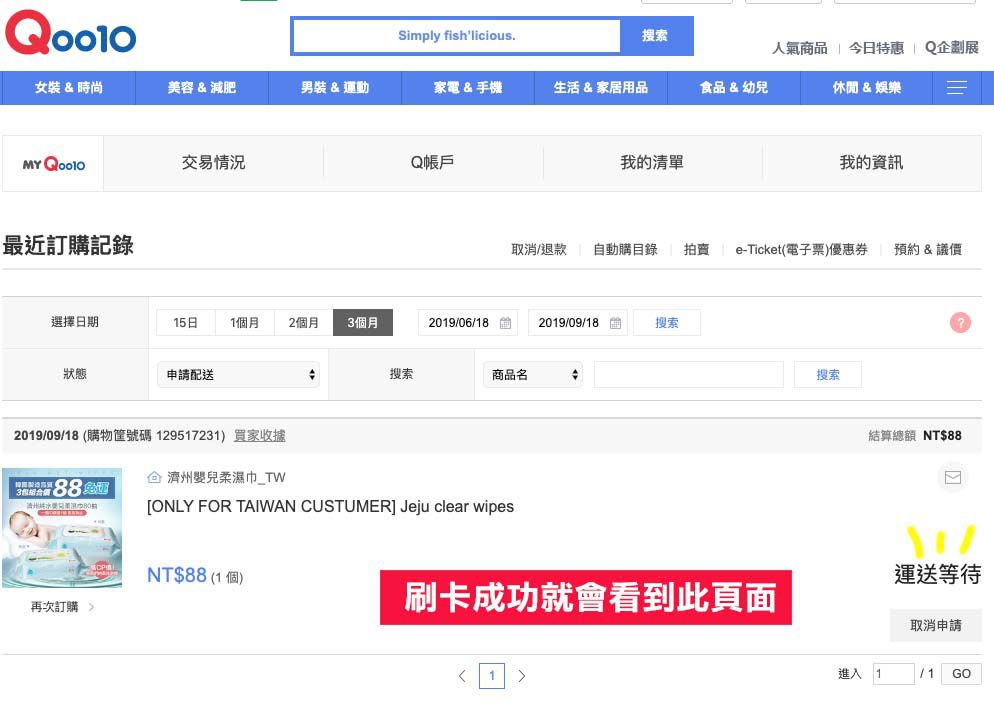Image resolution: width=994 pixels, height=703 pixels.
Task: Open the 取消/退款 link
Action: tap(539, 250)
